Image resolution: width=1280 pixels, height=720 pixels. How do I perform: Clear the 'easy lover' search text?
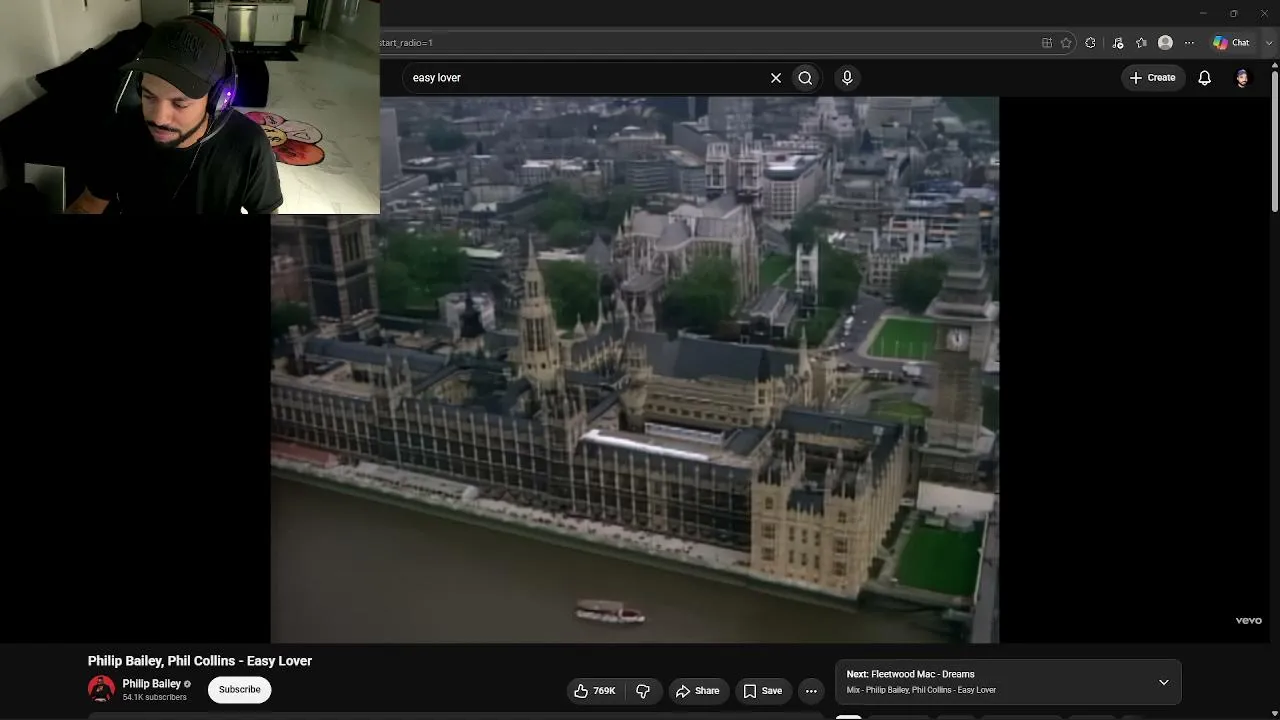click(x=775, y=78)
